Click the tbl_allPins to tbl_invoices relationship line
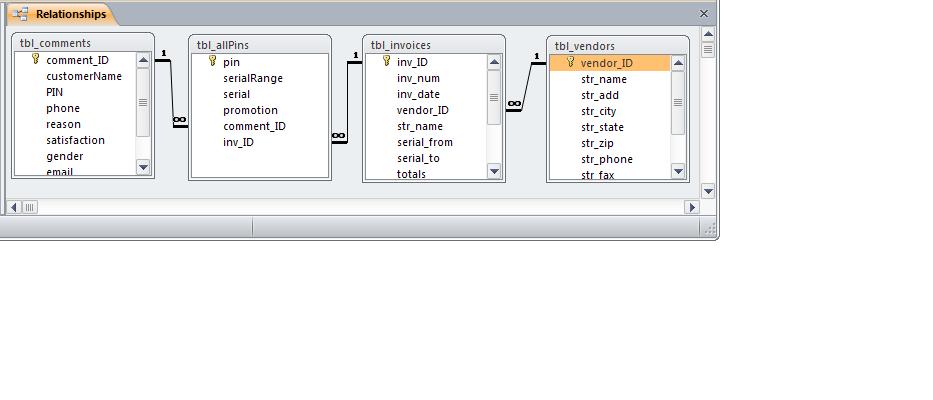Screen dimensions: 933x400 click(x=346, y=101)
